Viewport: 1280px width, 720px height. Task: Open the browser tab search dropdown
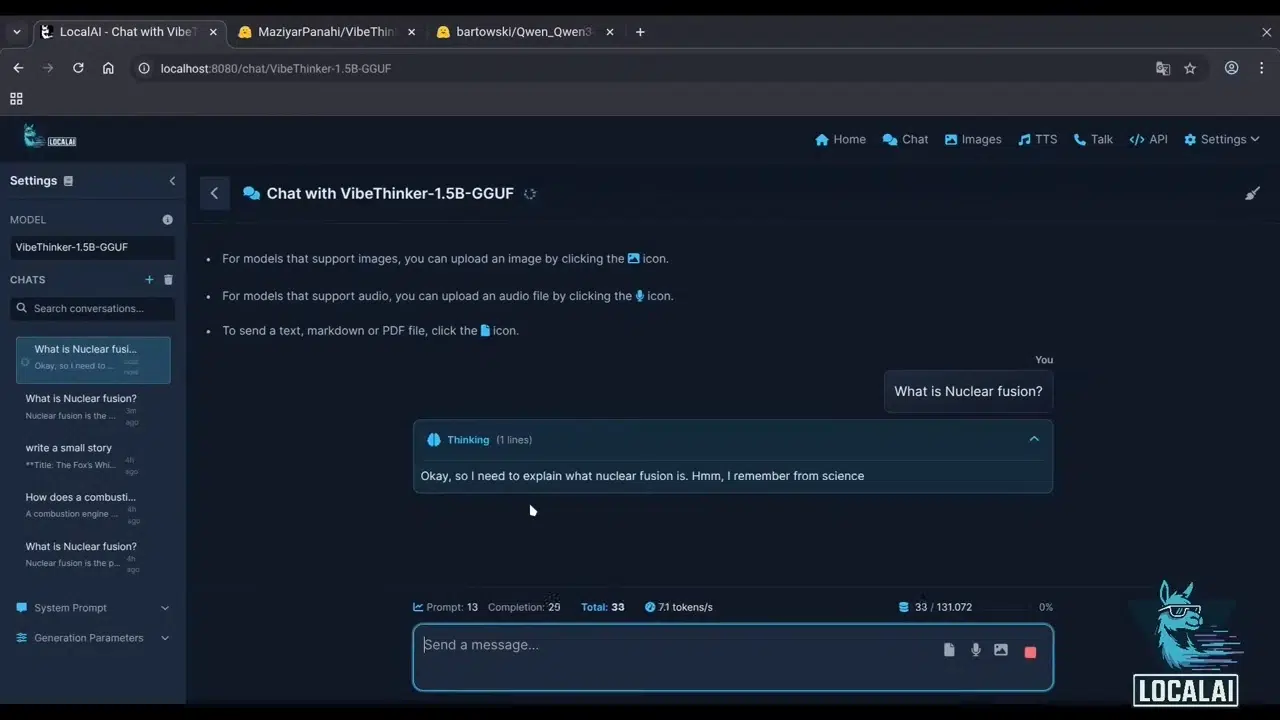(16, 32)
